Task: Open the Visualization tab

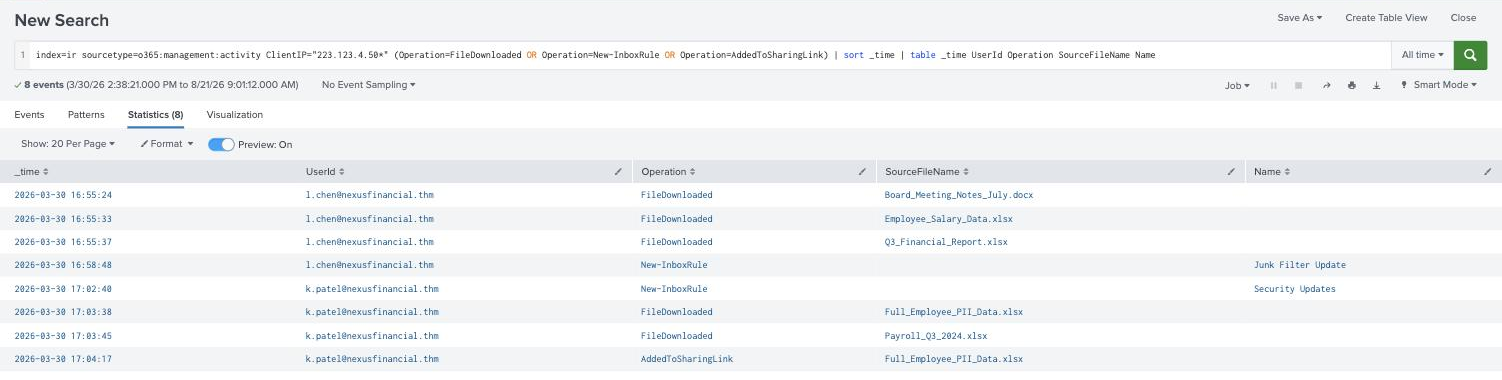Action: point(235,115)
